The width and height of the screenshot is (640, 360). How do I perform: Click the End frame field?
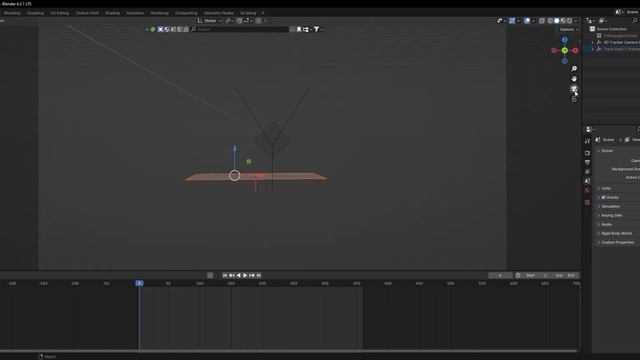pos(566,276)
